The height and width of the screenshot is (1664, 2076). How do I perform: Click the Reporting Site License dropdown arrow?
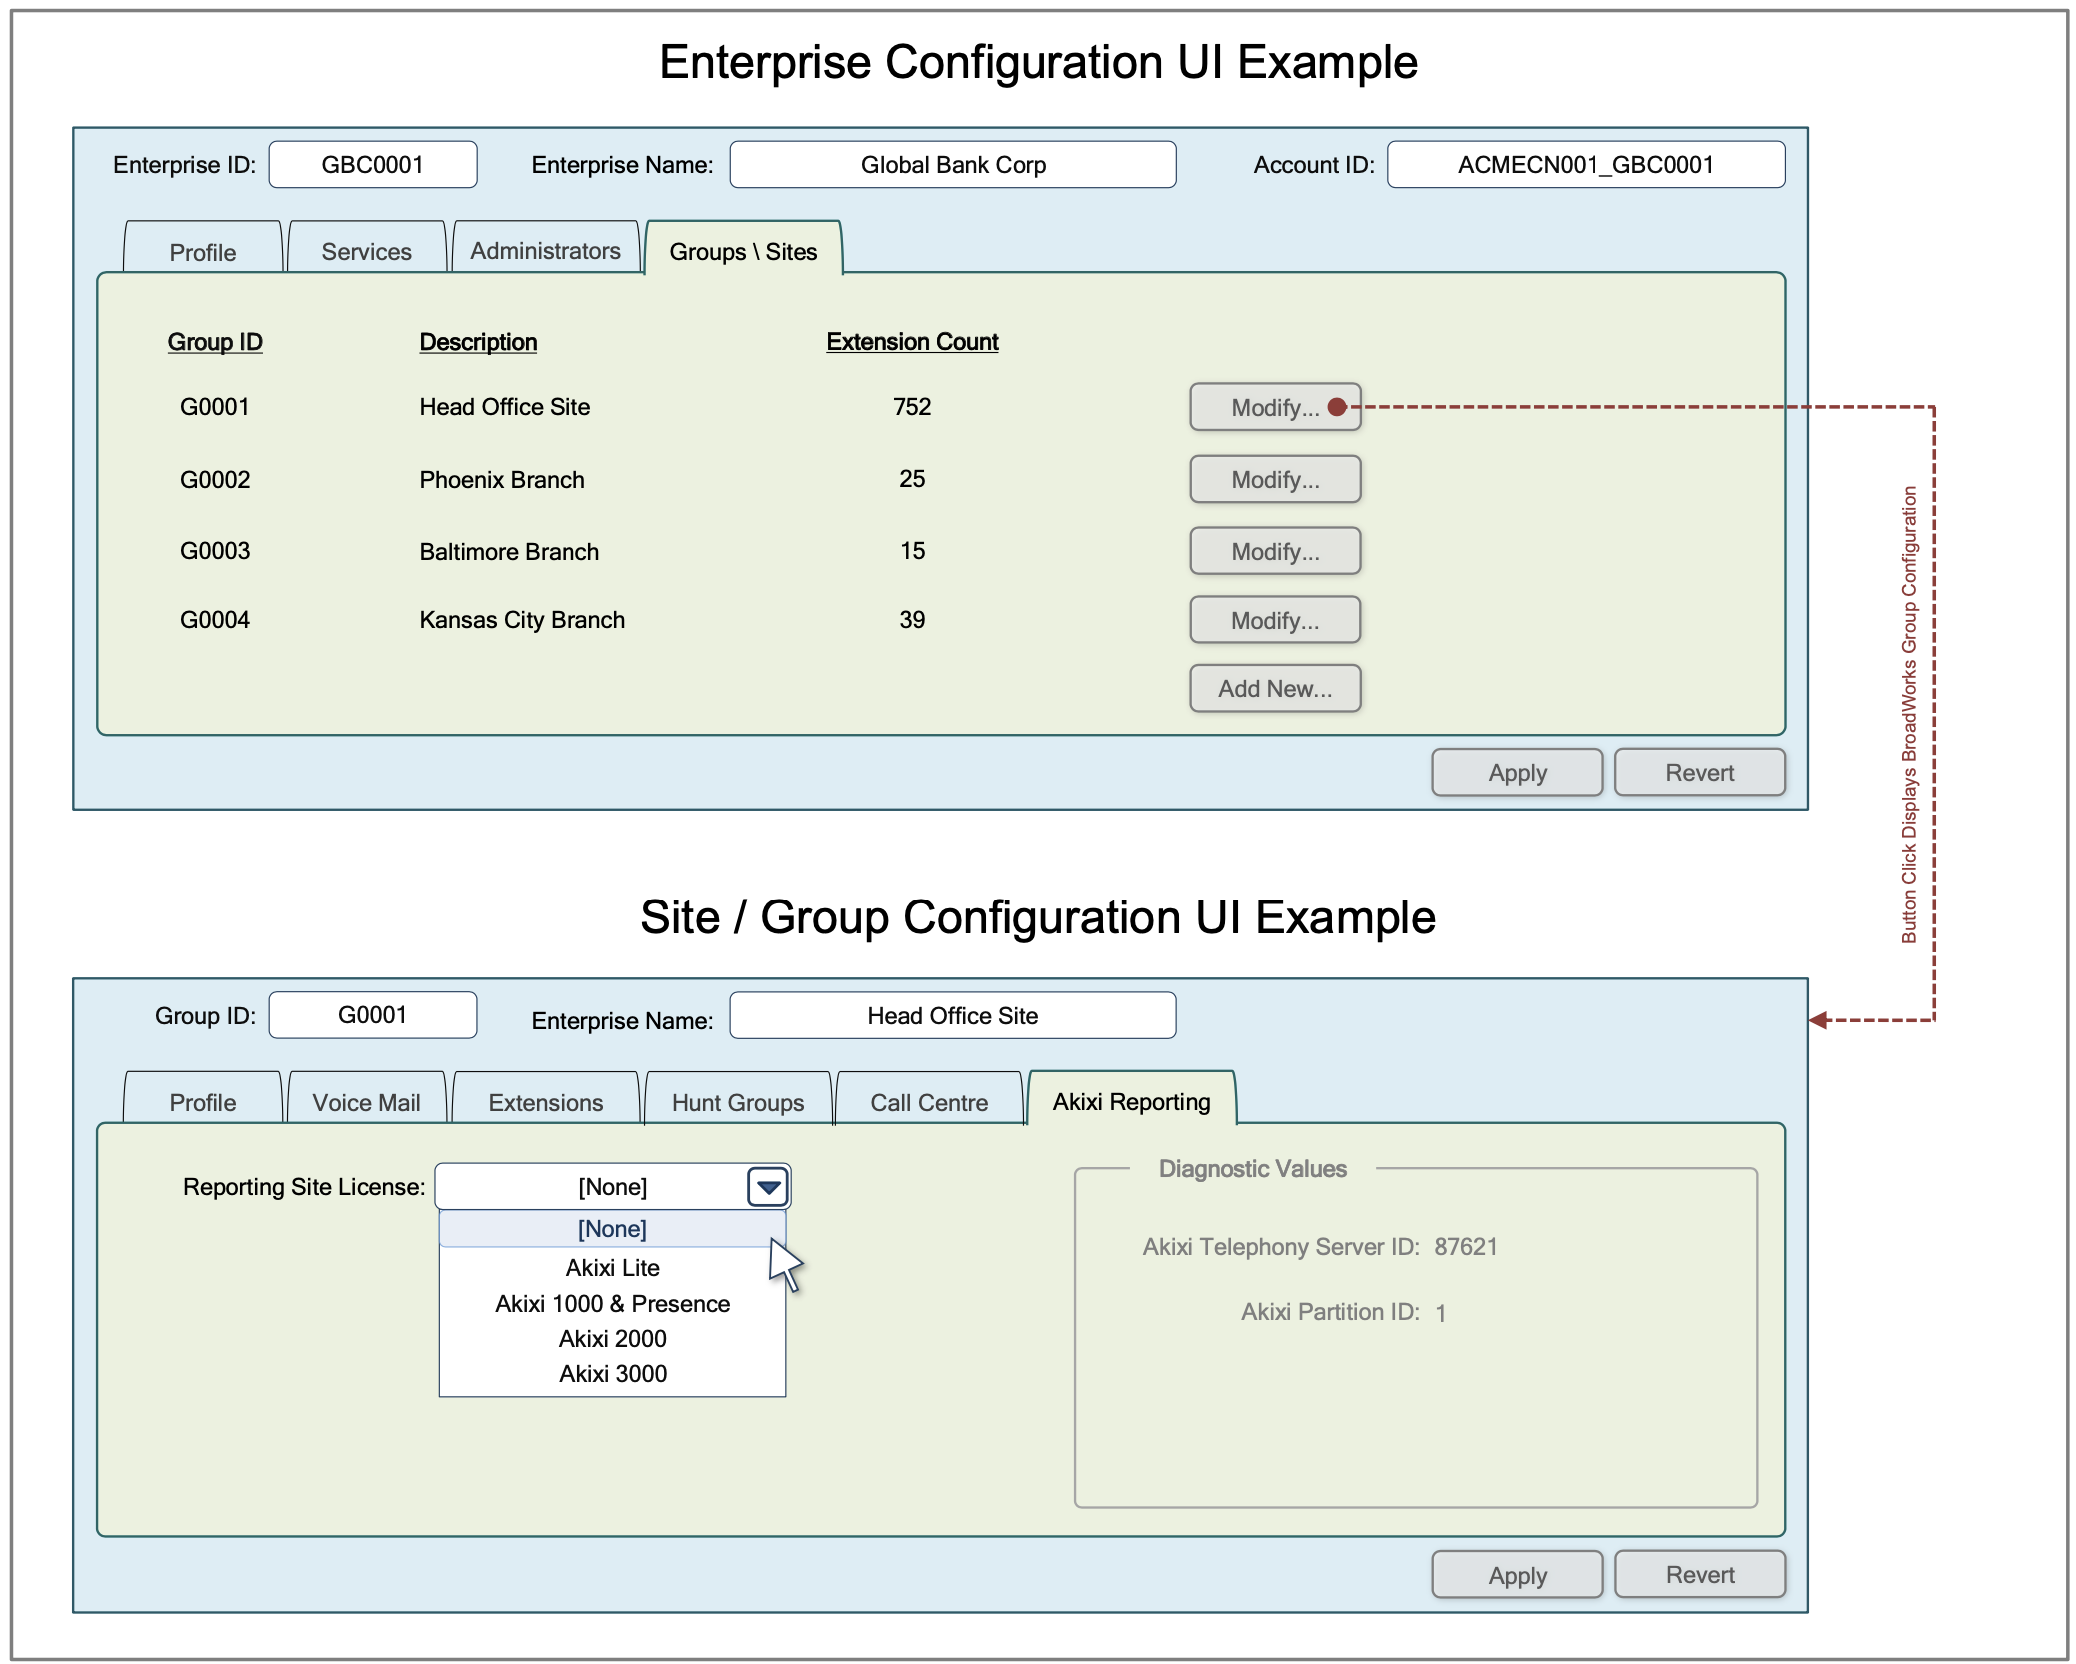pos(768,1187)
